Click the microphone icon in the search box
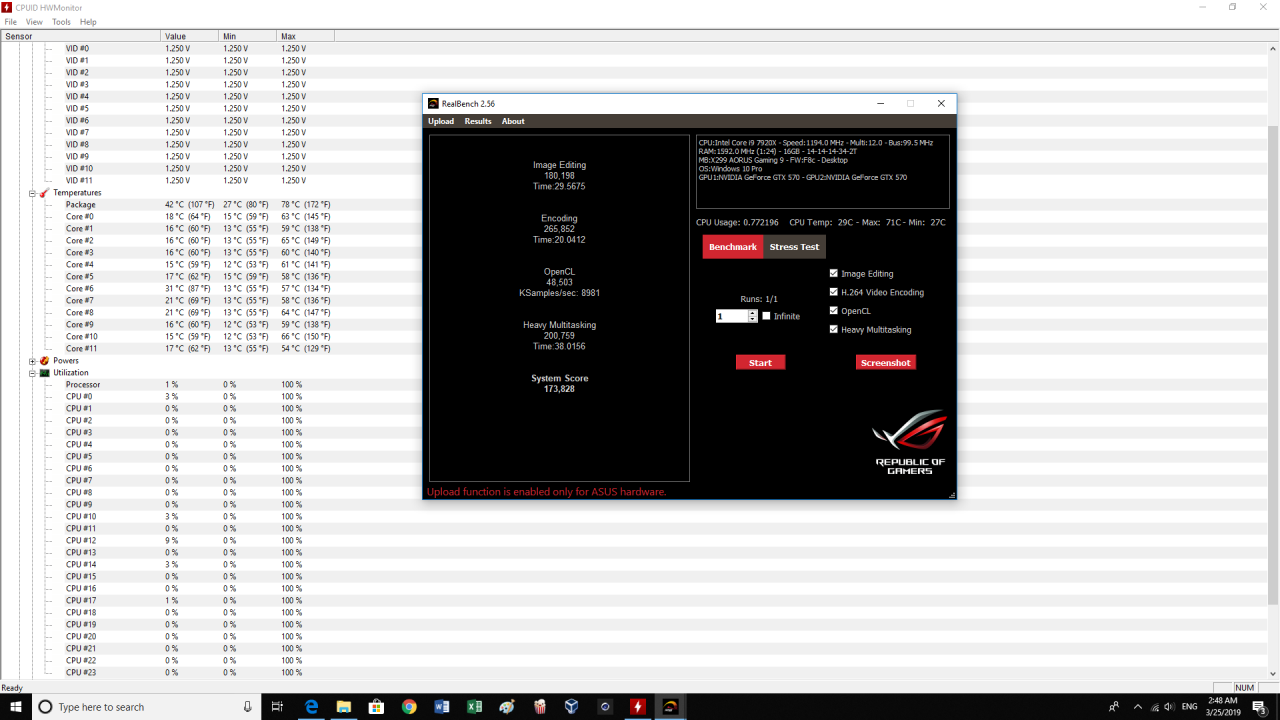The image size is (1280, 720). [248, 707]
